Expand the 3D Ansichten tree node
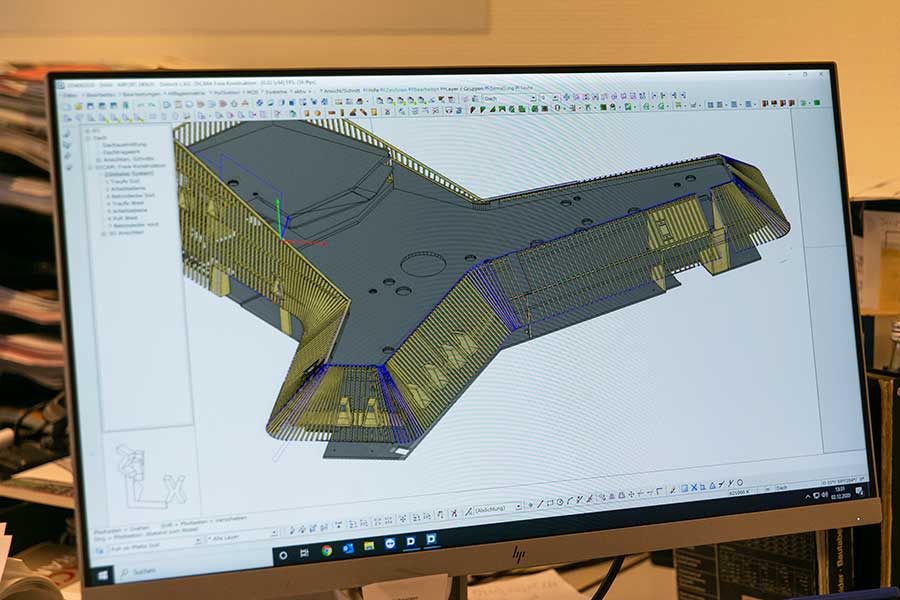The width and height of the screenshot is (900, 600). coord(103,234)
